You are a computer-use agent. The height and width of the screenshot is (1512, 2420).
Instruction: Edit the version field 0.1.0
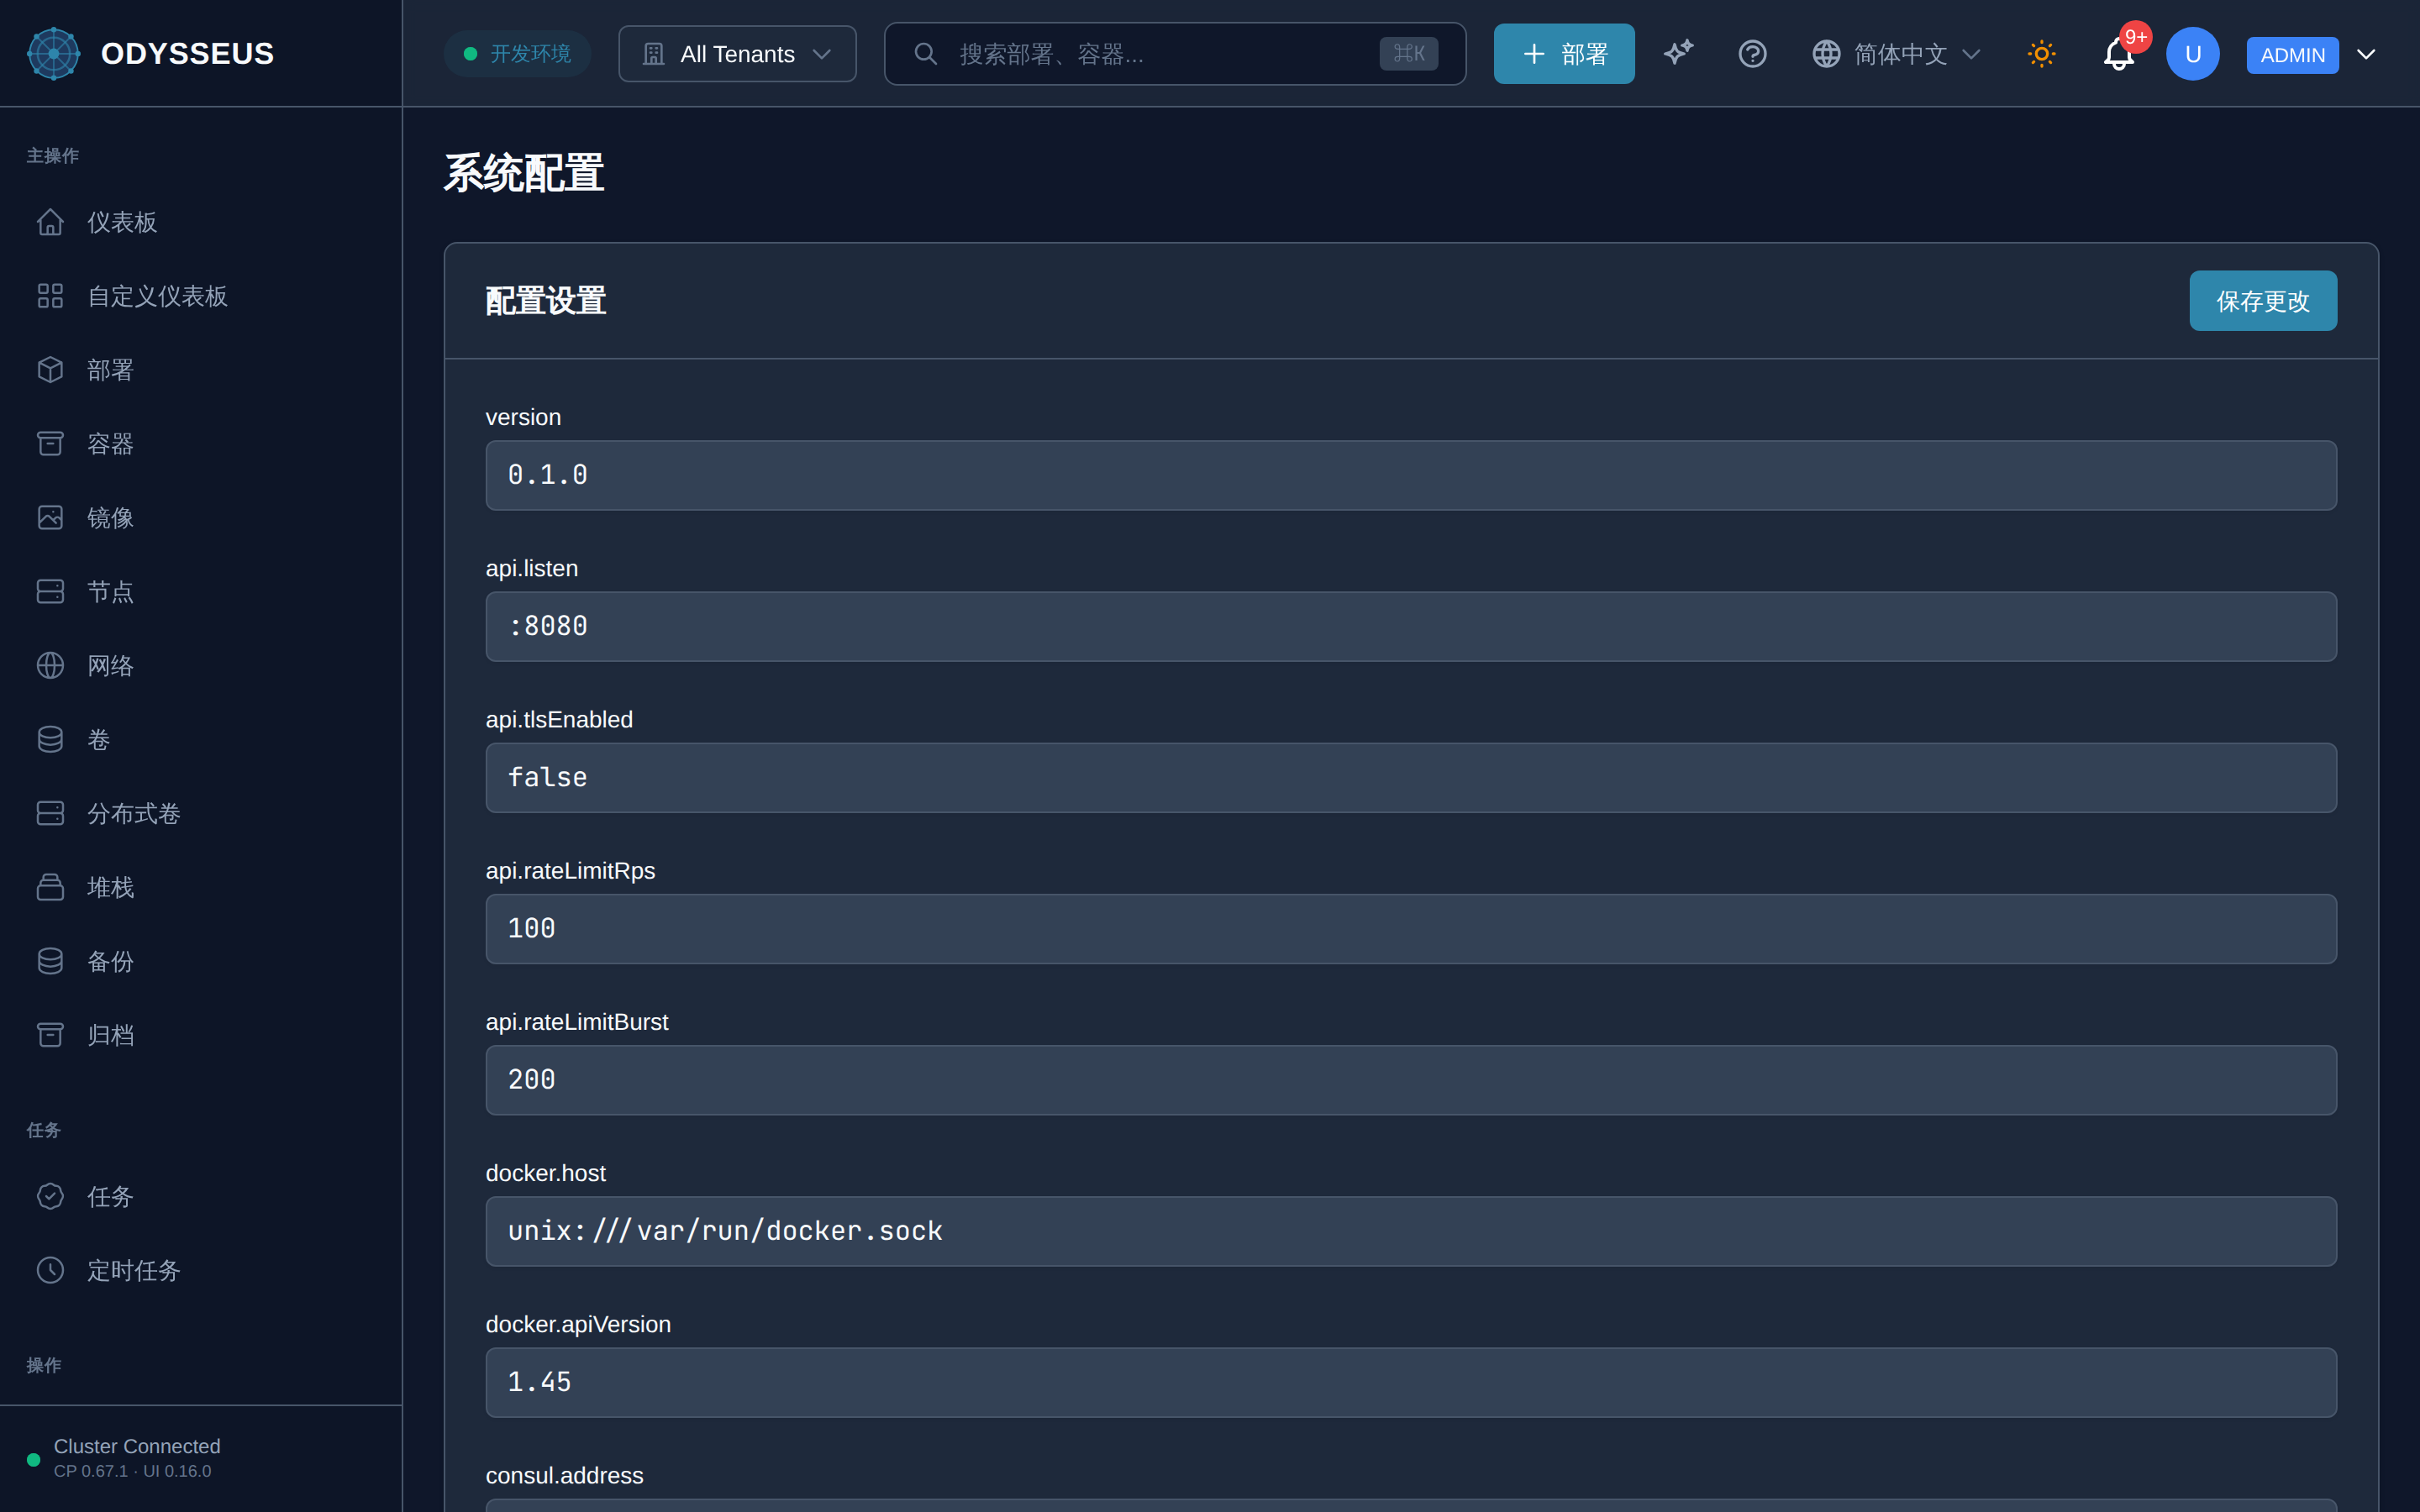pyautogui.click(x=1411, y=475)
